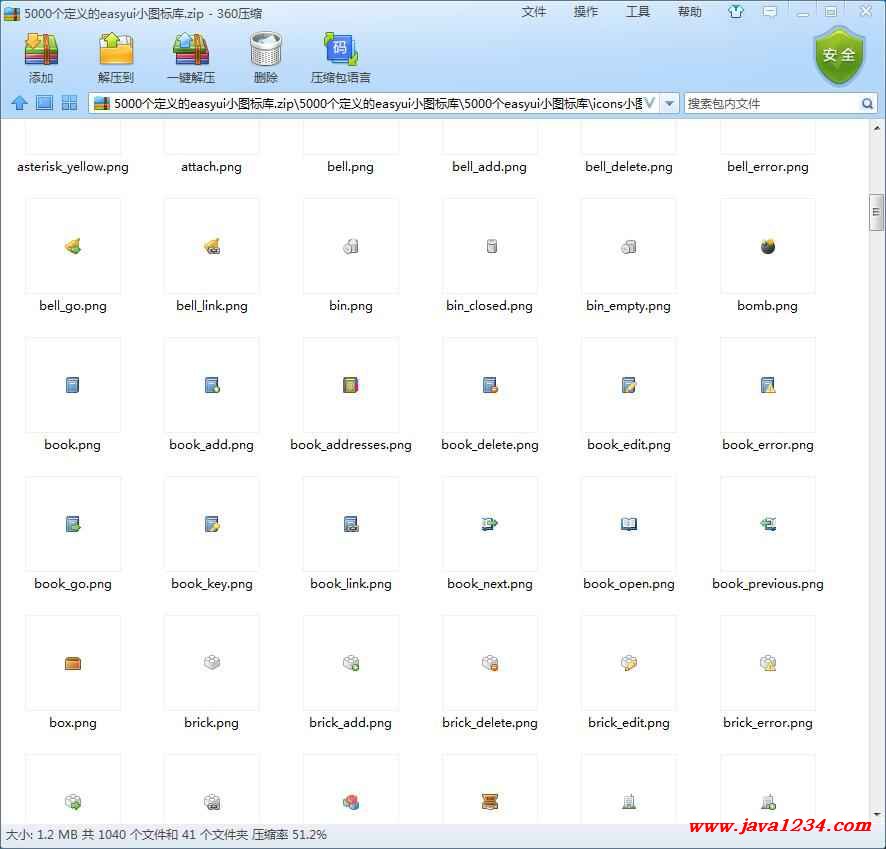Click the 一键解压 (One-click extract) icon
Screen dimensions: 886x849
point(191,50)
